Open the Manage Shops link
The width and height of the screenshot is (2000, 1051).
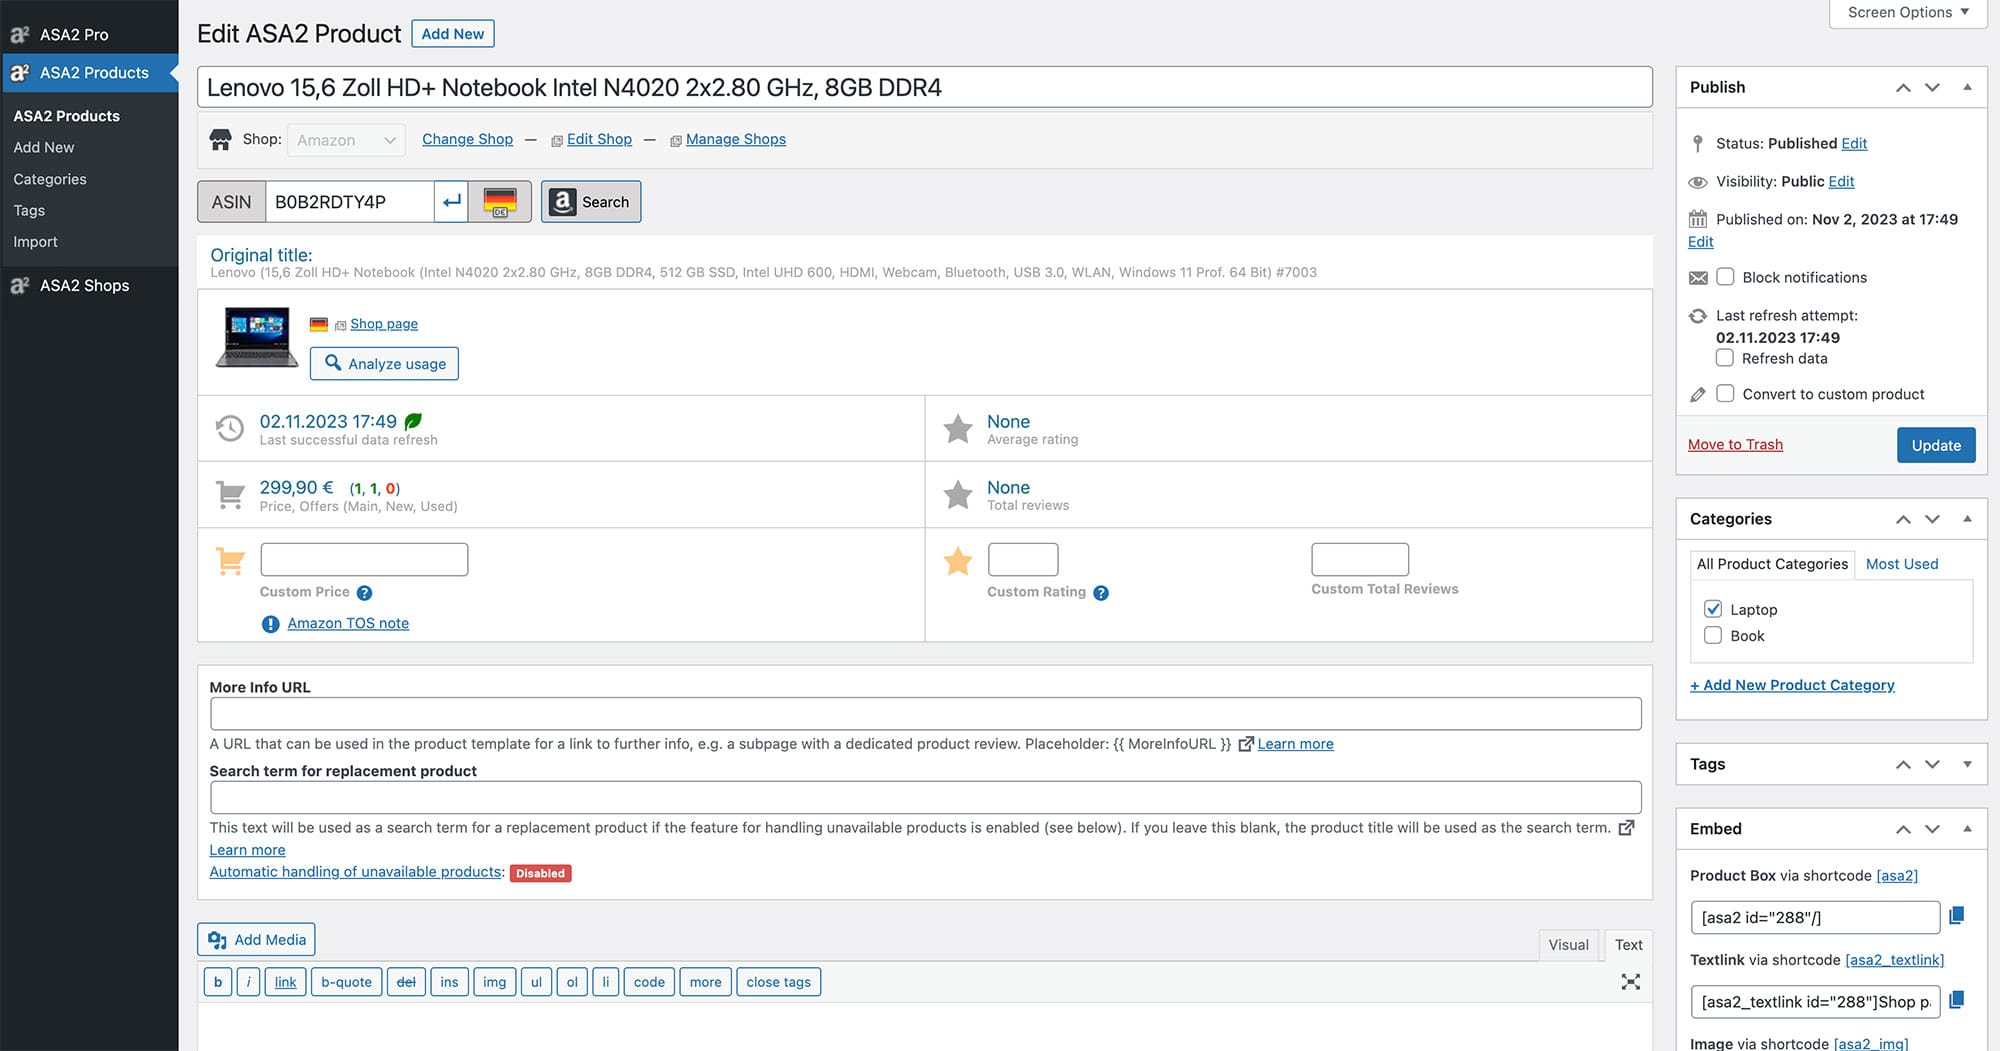(736, 139)
